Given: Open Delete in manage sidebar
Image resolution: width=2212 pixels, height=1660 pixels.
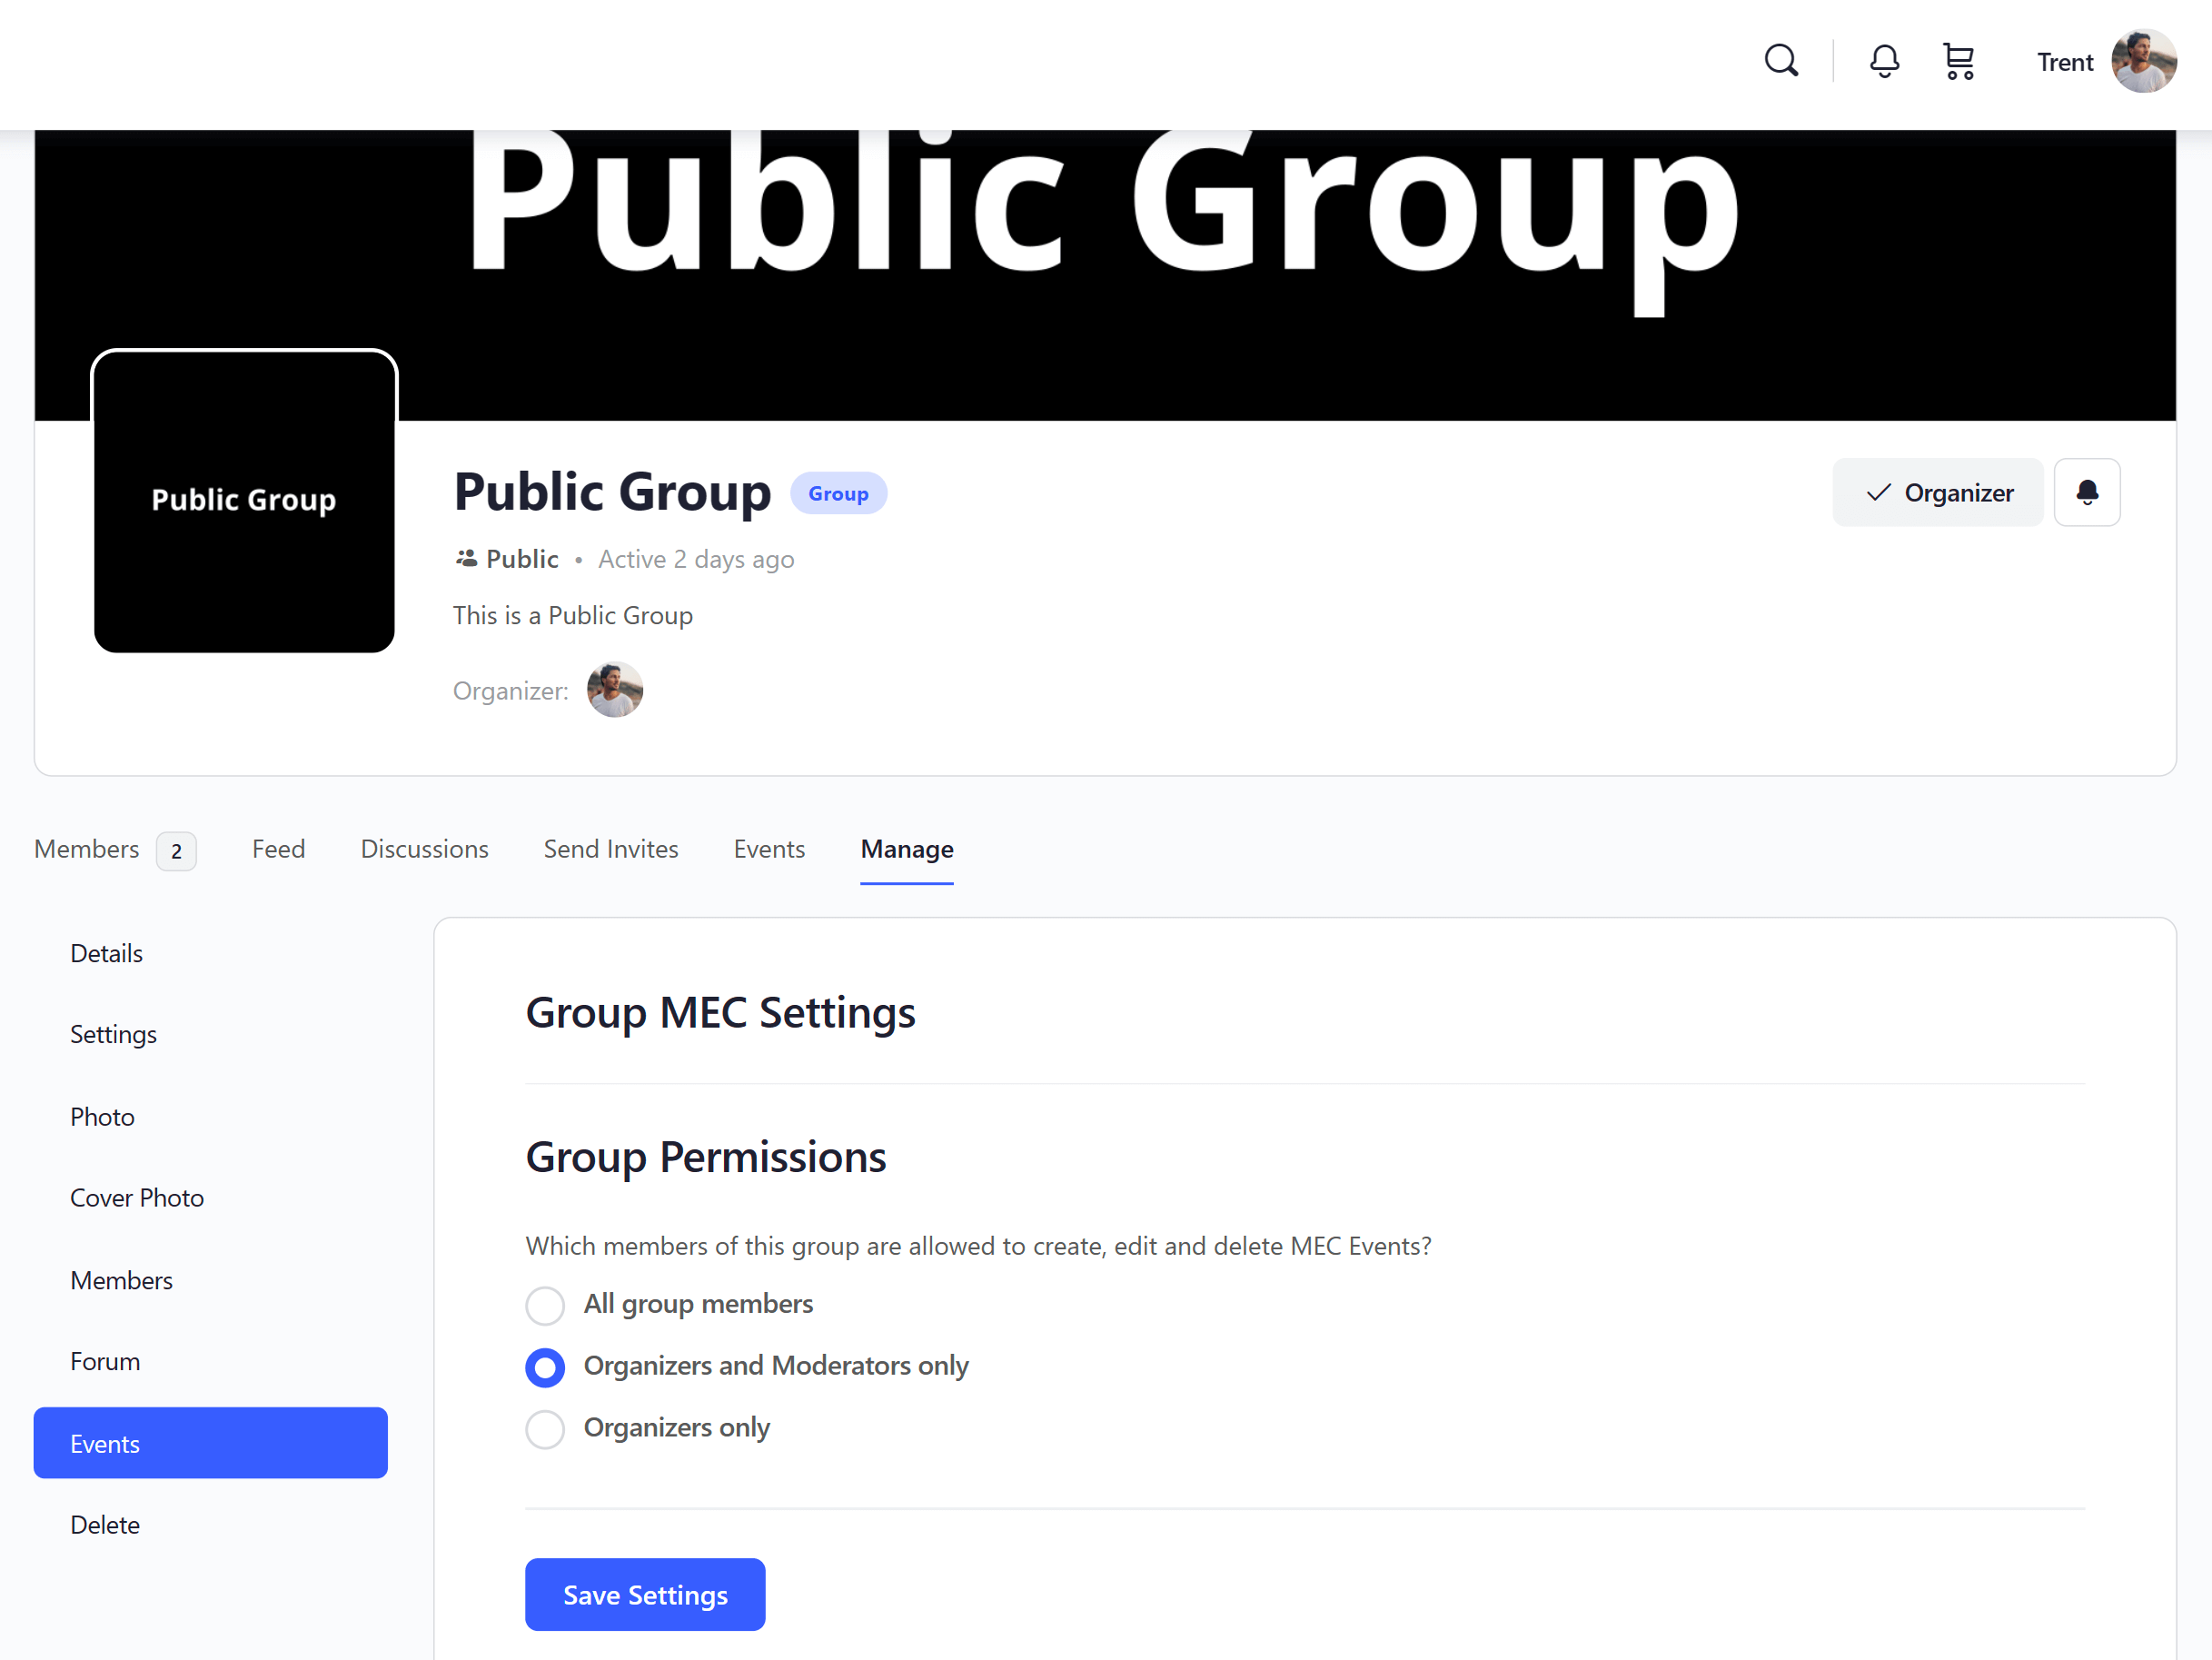Looking at the screenshot, I should tap(105, 1525).
